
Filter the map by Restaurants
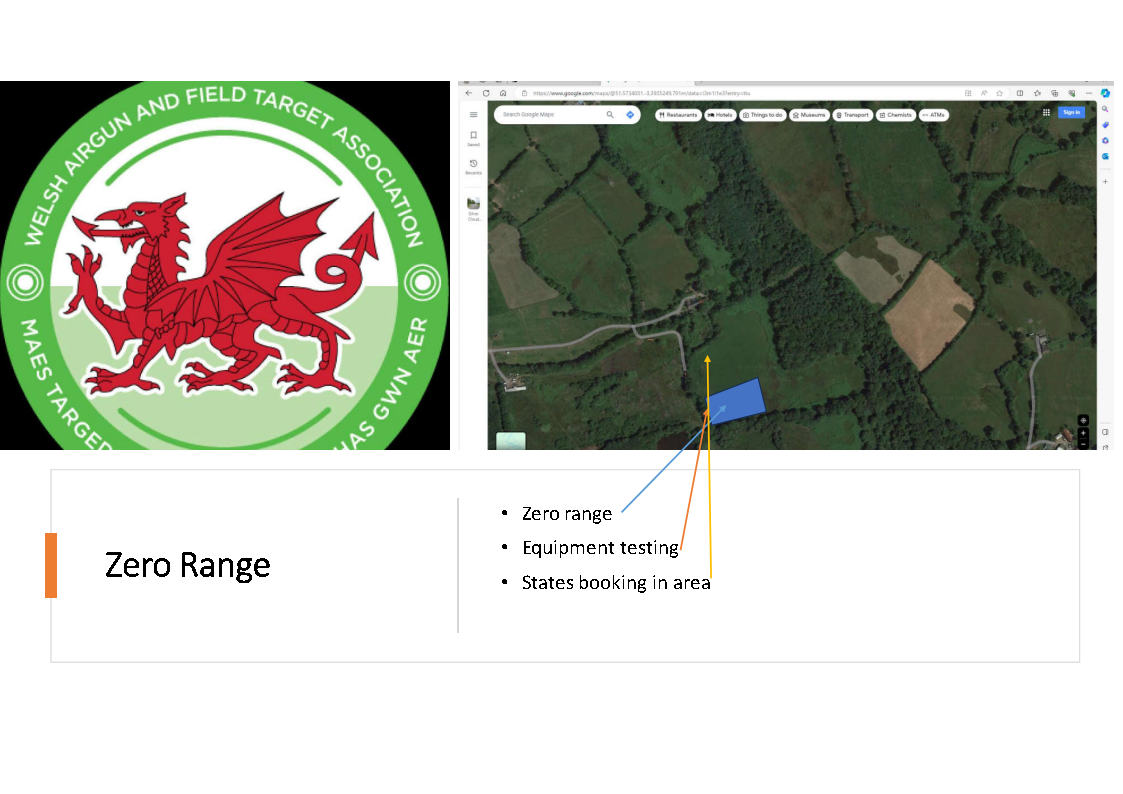tap(678, 115)
